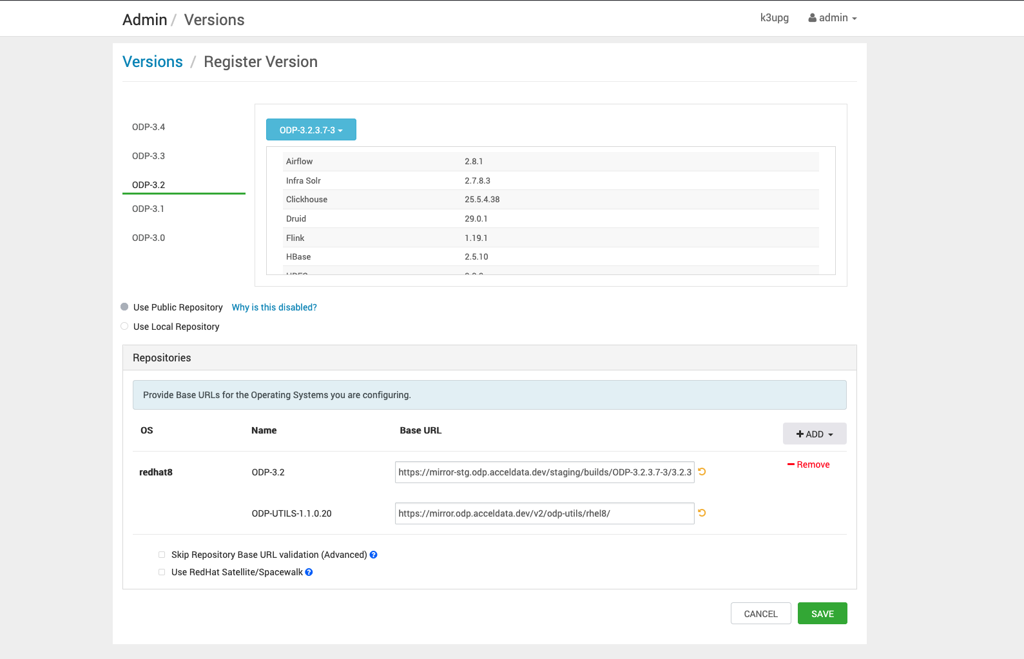Click the Flink service row
Screen dimensions: 1024x659
point(551,238)
